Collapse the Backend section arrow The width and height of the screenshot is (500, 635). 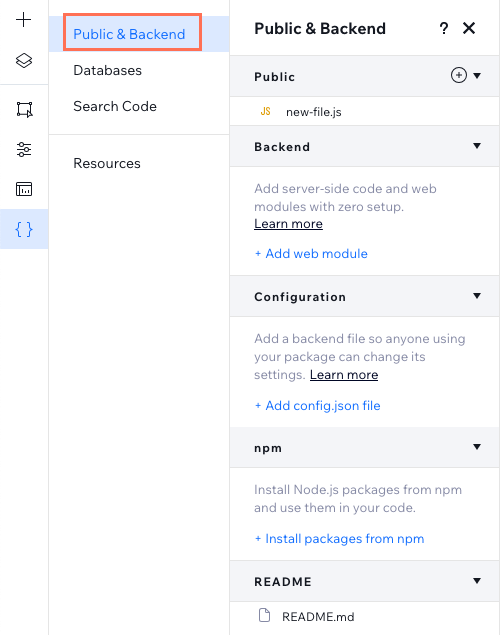[x=477, y=146]
